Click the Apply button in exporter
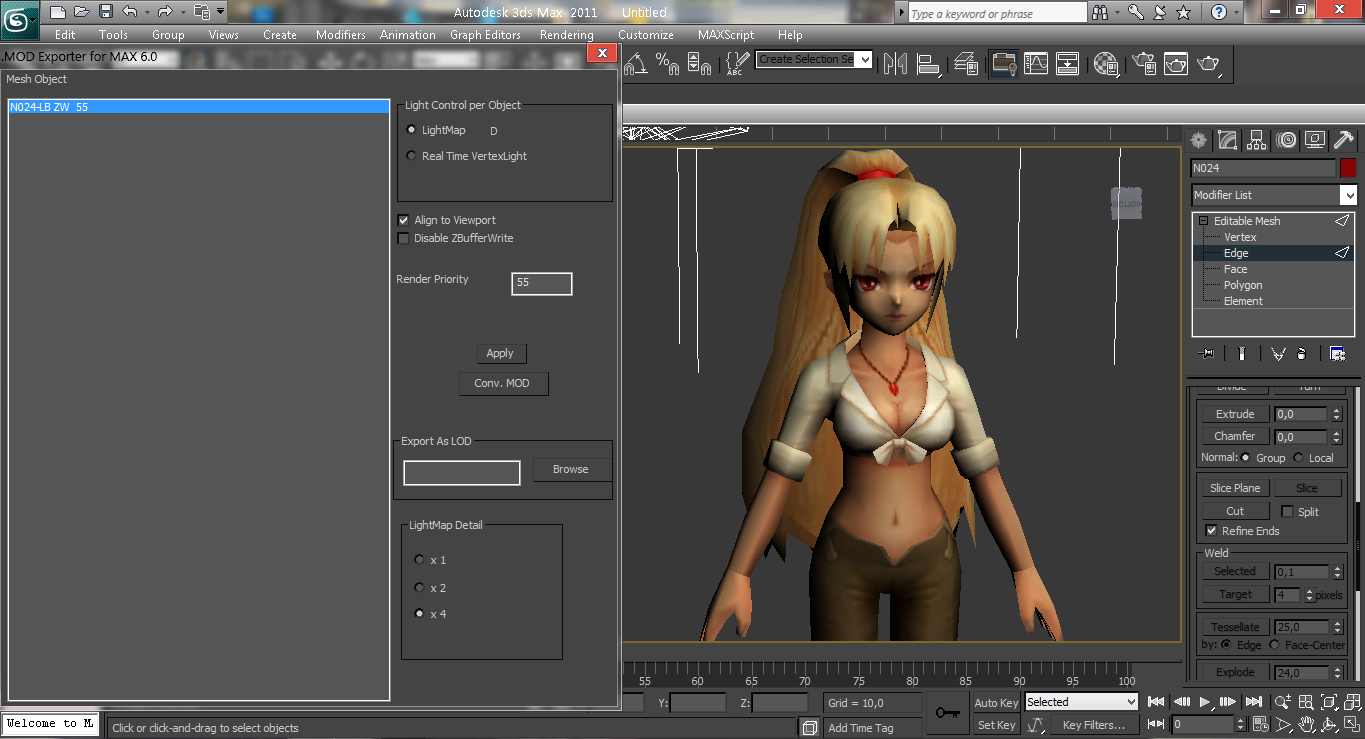The width and height of the screenshot is (1365, 739). pyautogui.click(x=500, y=354)
